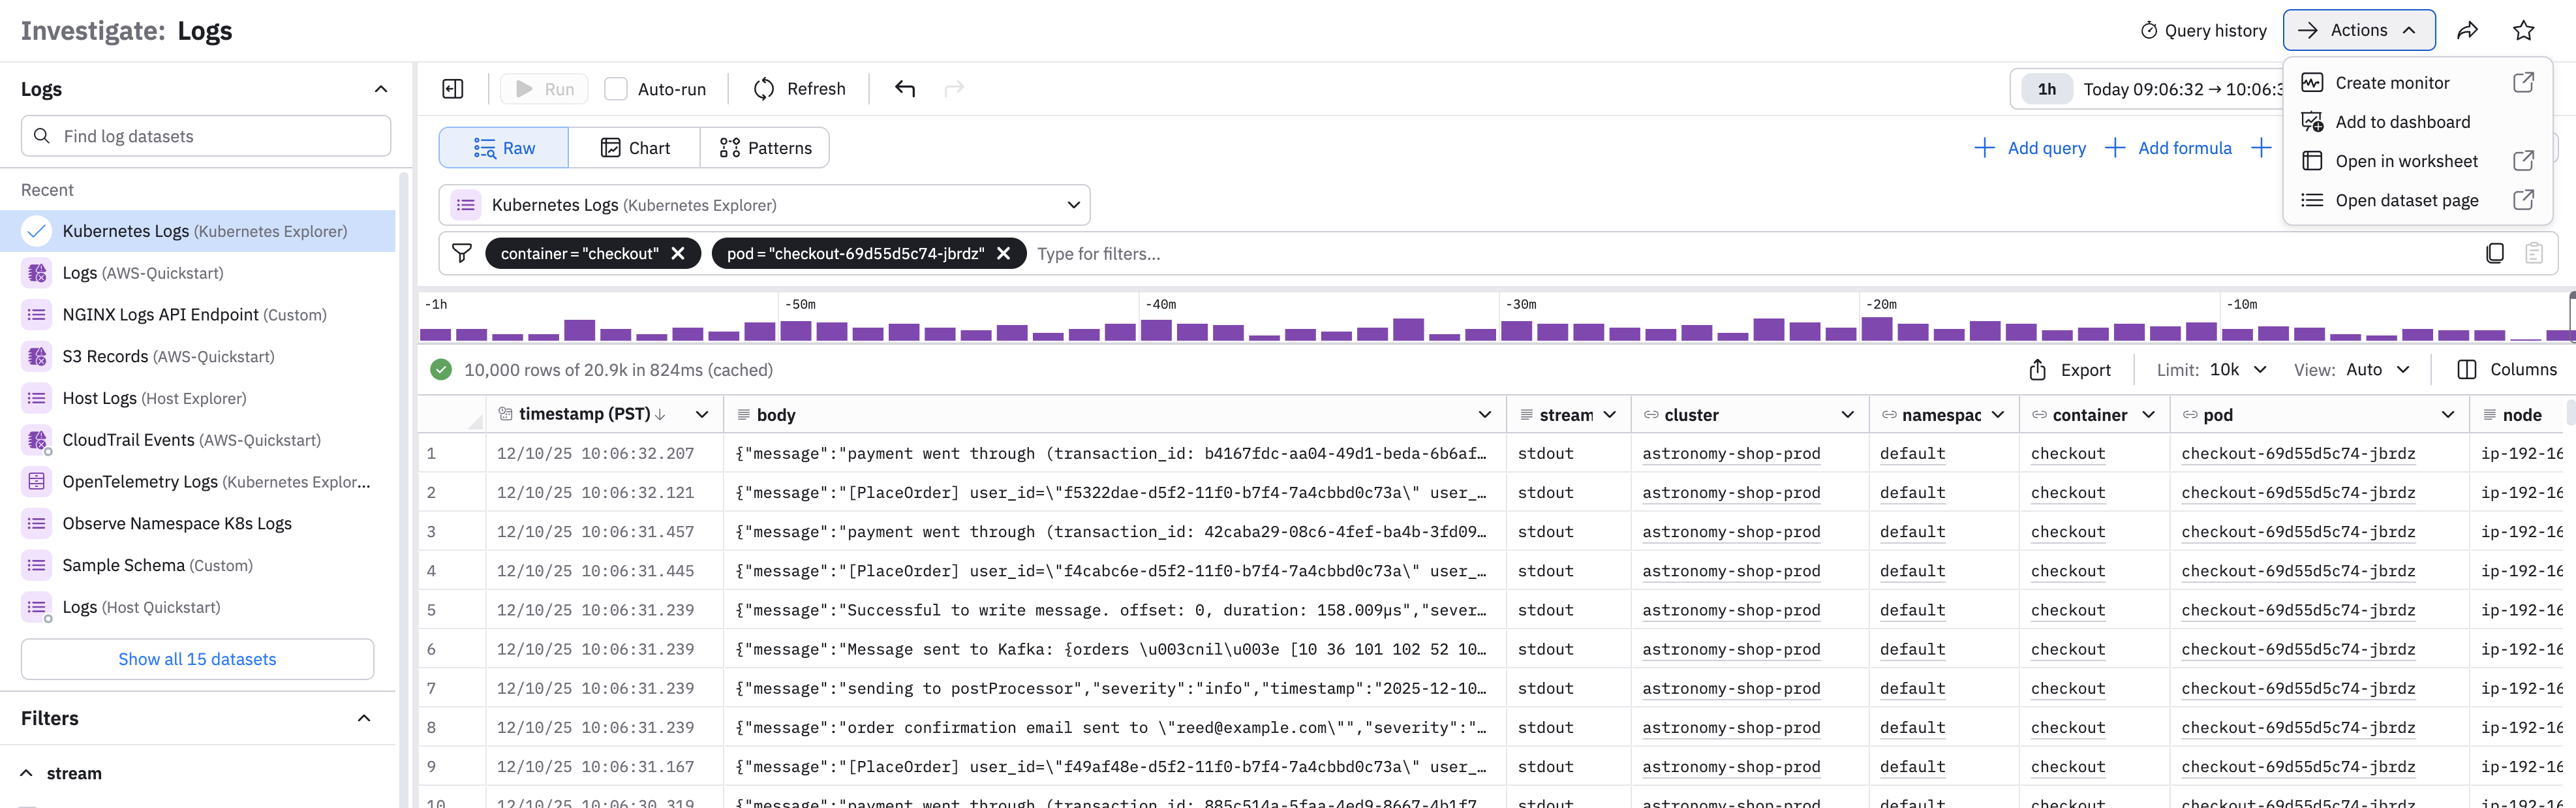The height and width of the screenshot is (808, 2576).
Task: Copy filters using the copy icon
Action: click(x=2494, y=253)
